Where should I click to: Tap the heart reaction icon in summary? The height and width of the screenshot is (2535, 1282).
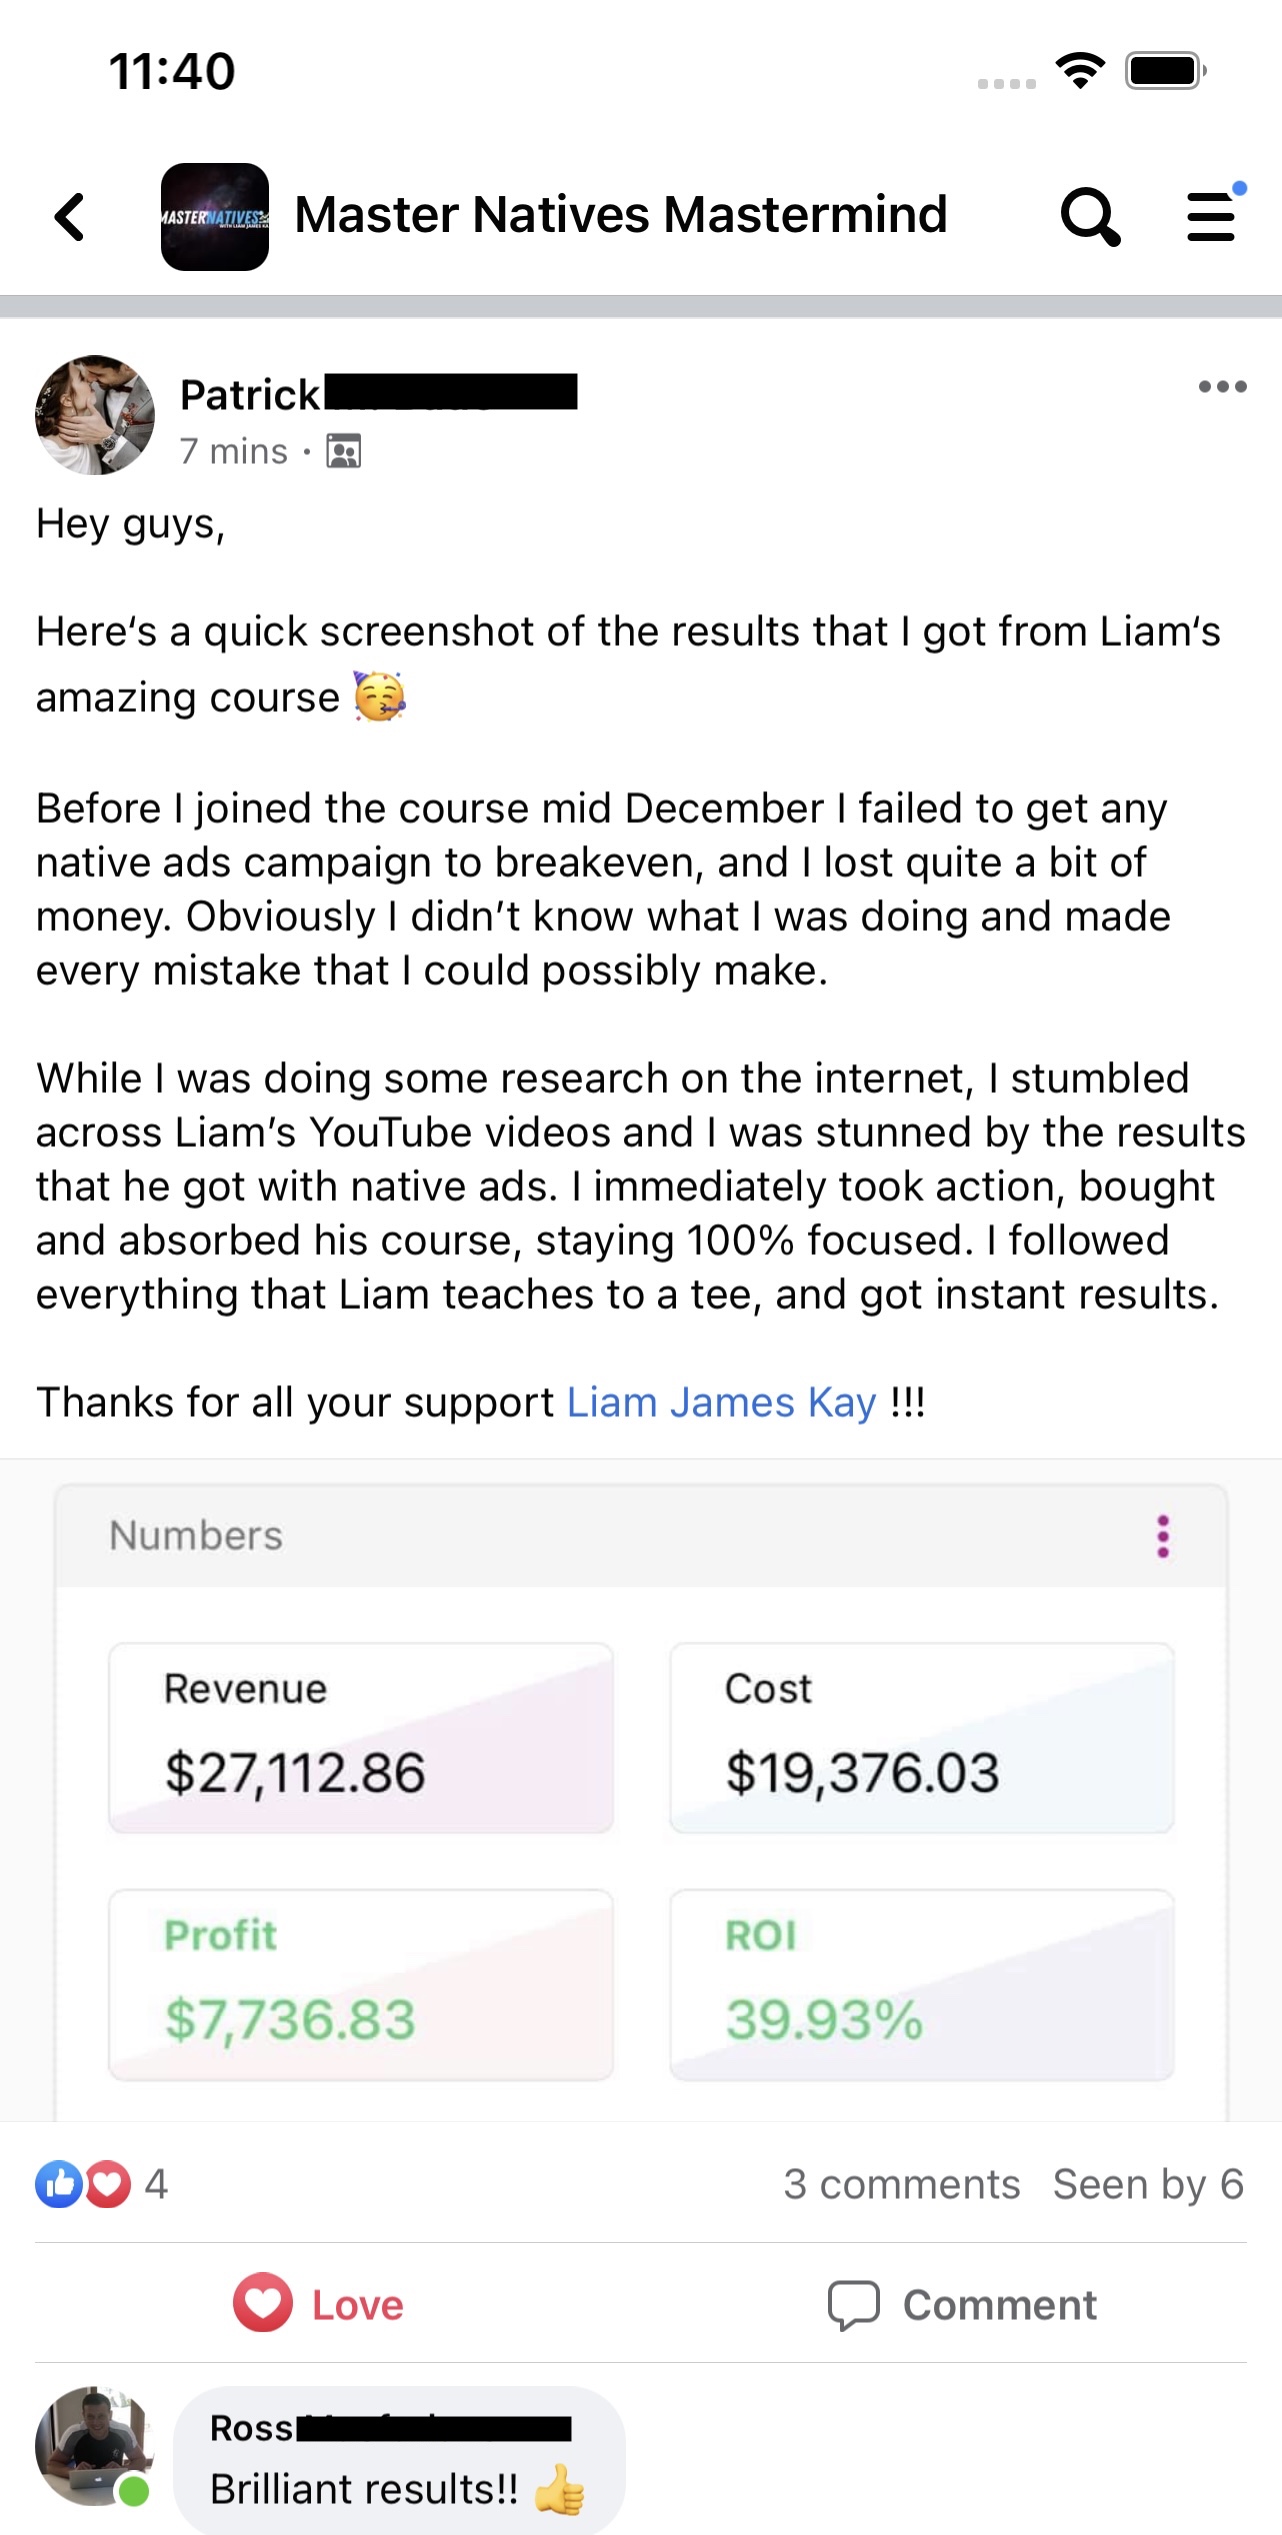(109, 2184)
